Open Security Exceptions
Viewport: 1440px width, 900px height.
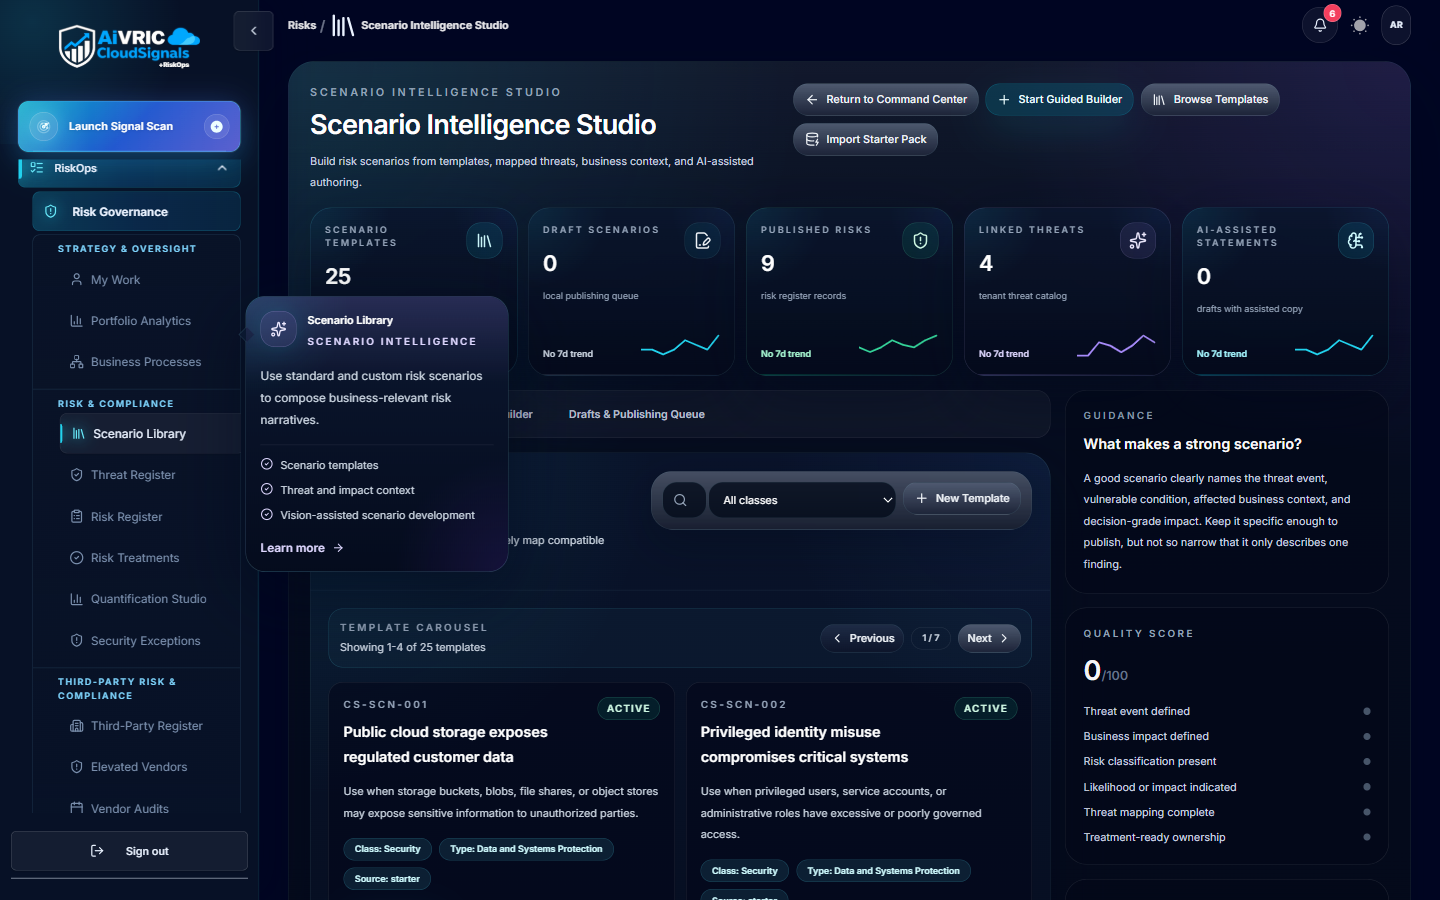(145, 641)
